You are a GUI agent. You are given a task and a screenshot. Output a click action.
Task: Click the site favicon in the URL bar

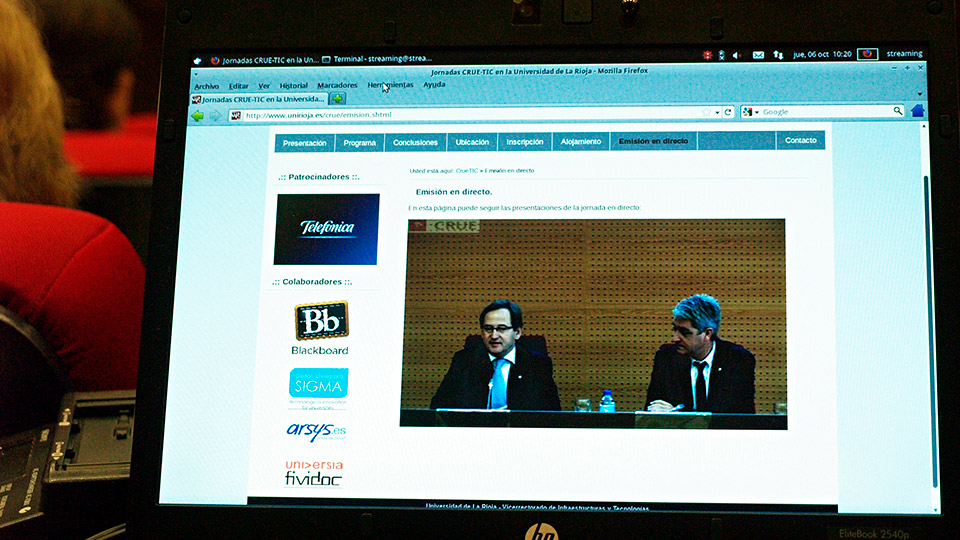236,115
